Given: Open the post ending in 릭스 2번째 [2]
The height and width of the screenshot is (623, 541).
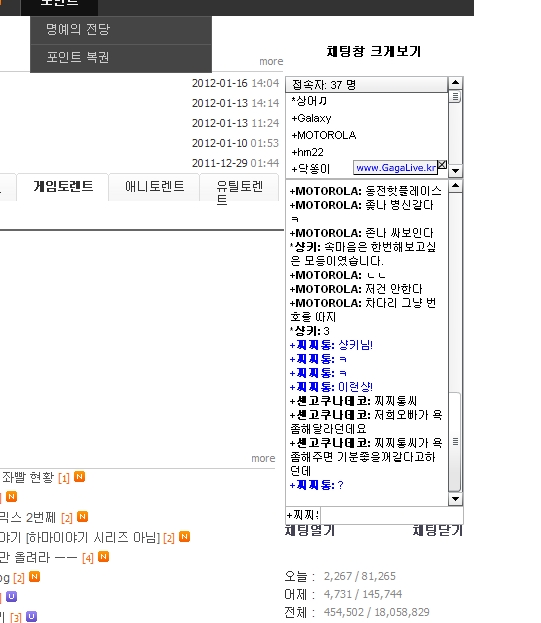Looking at the screenshot, I should (37, 517).
